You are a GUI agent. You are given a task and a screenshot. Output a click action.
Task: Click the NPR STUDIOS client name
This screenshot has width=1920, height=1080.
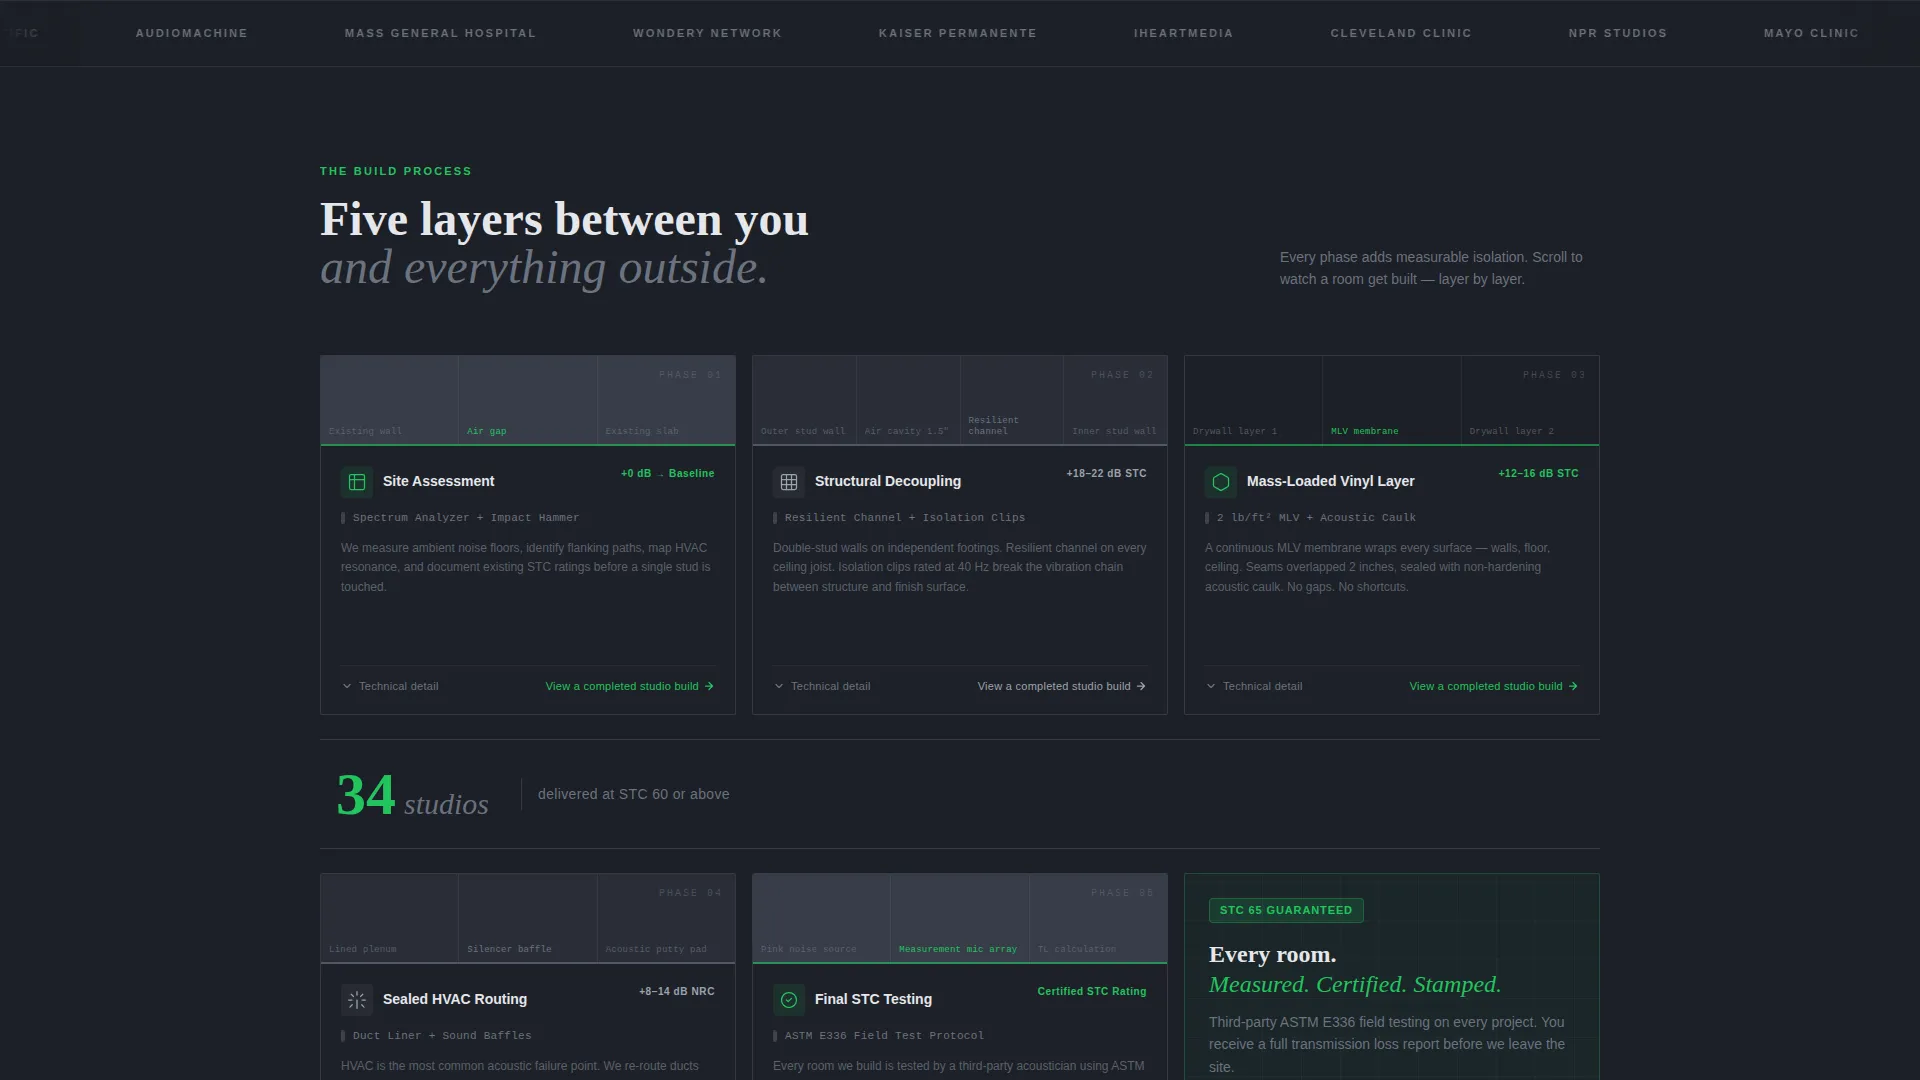point(1618,33)
